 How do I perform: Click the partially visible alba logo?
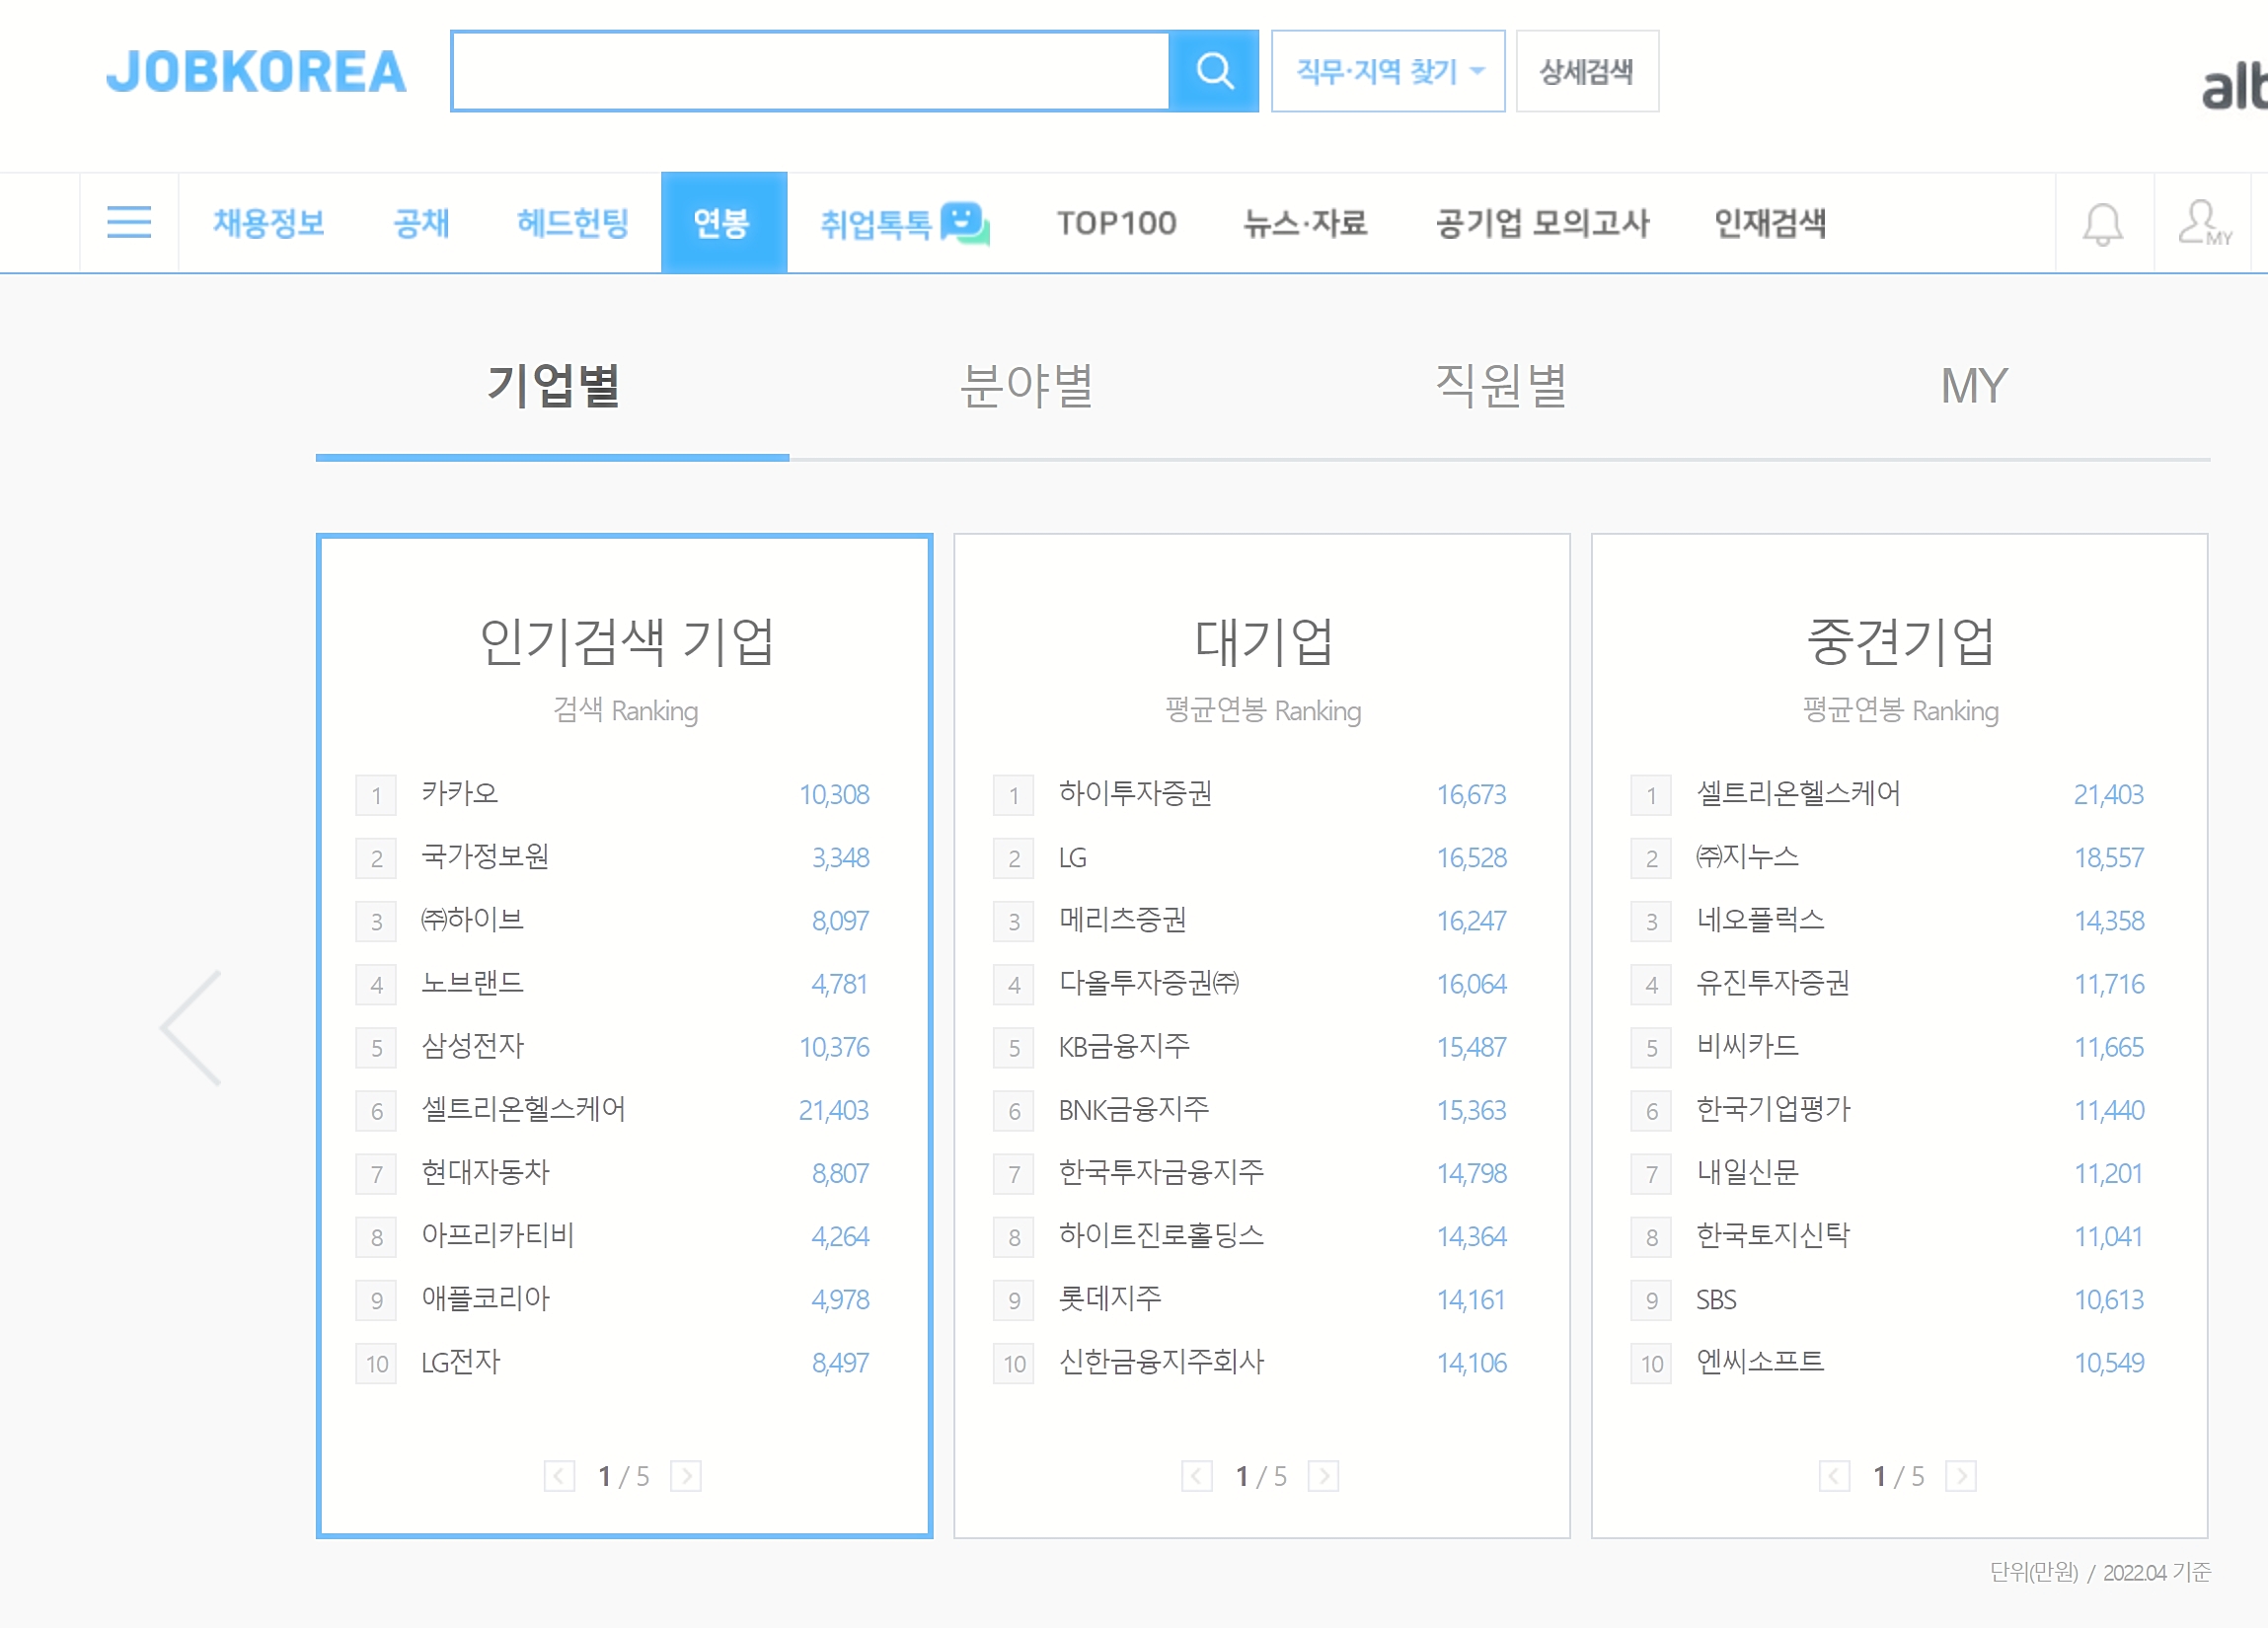pyautogui.click(x=2234, y=86)
